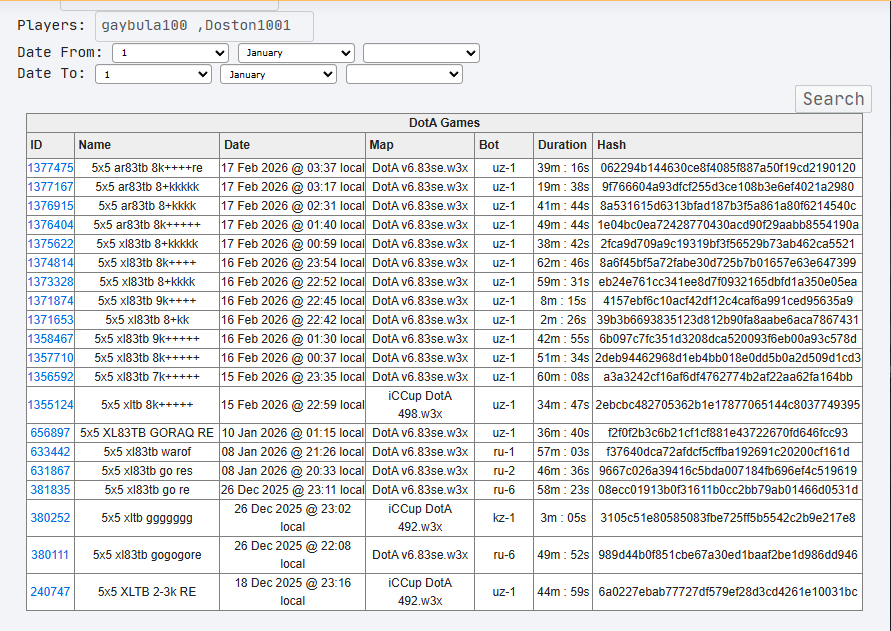Open game ID 240747 link
Image resolution: width=891 pixels, height=631 pixels.
[x=50, y=592]
